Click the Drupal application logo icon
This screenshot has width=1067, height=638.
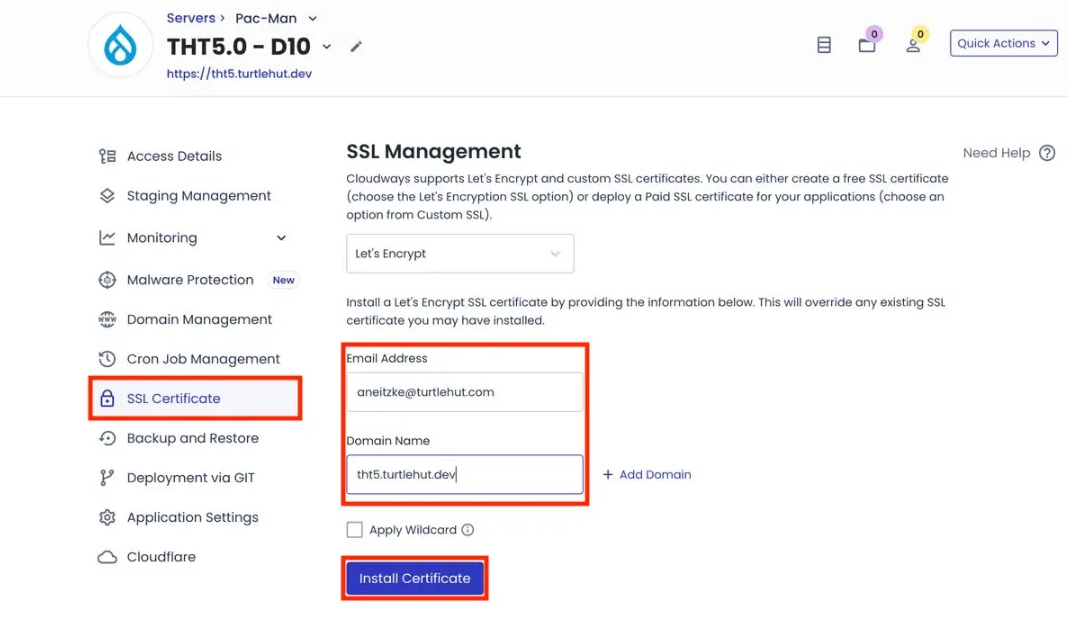point(119,46)
